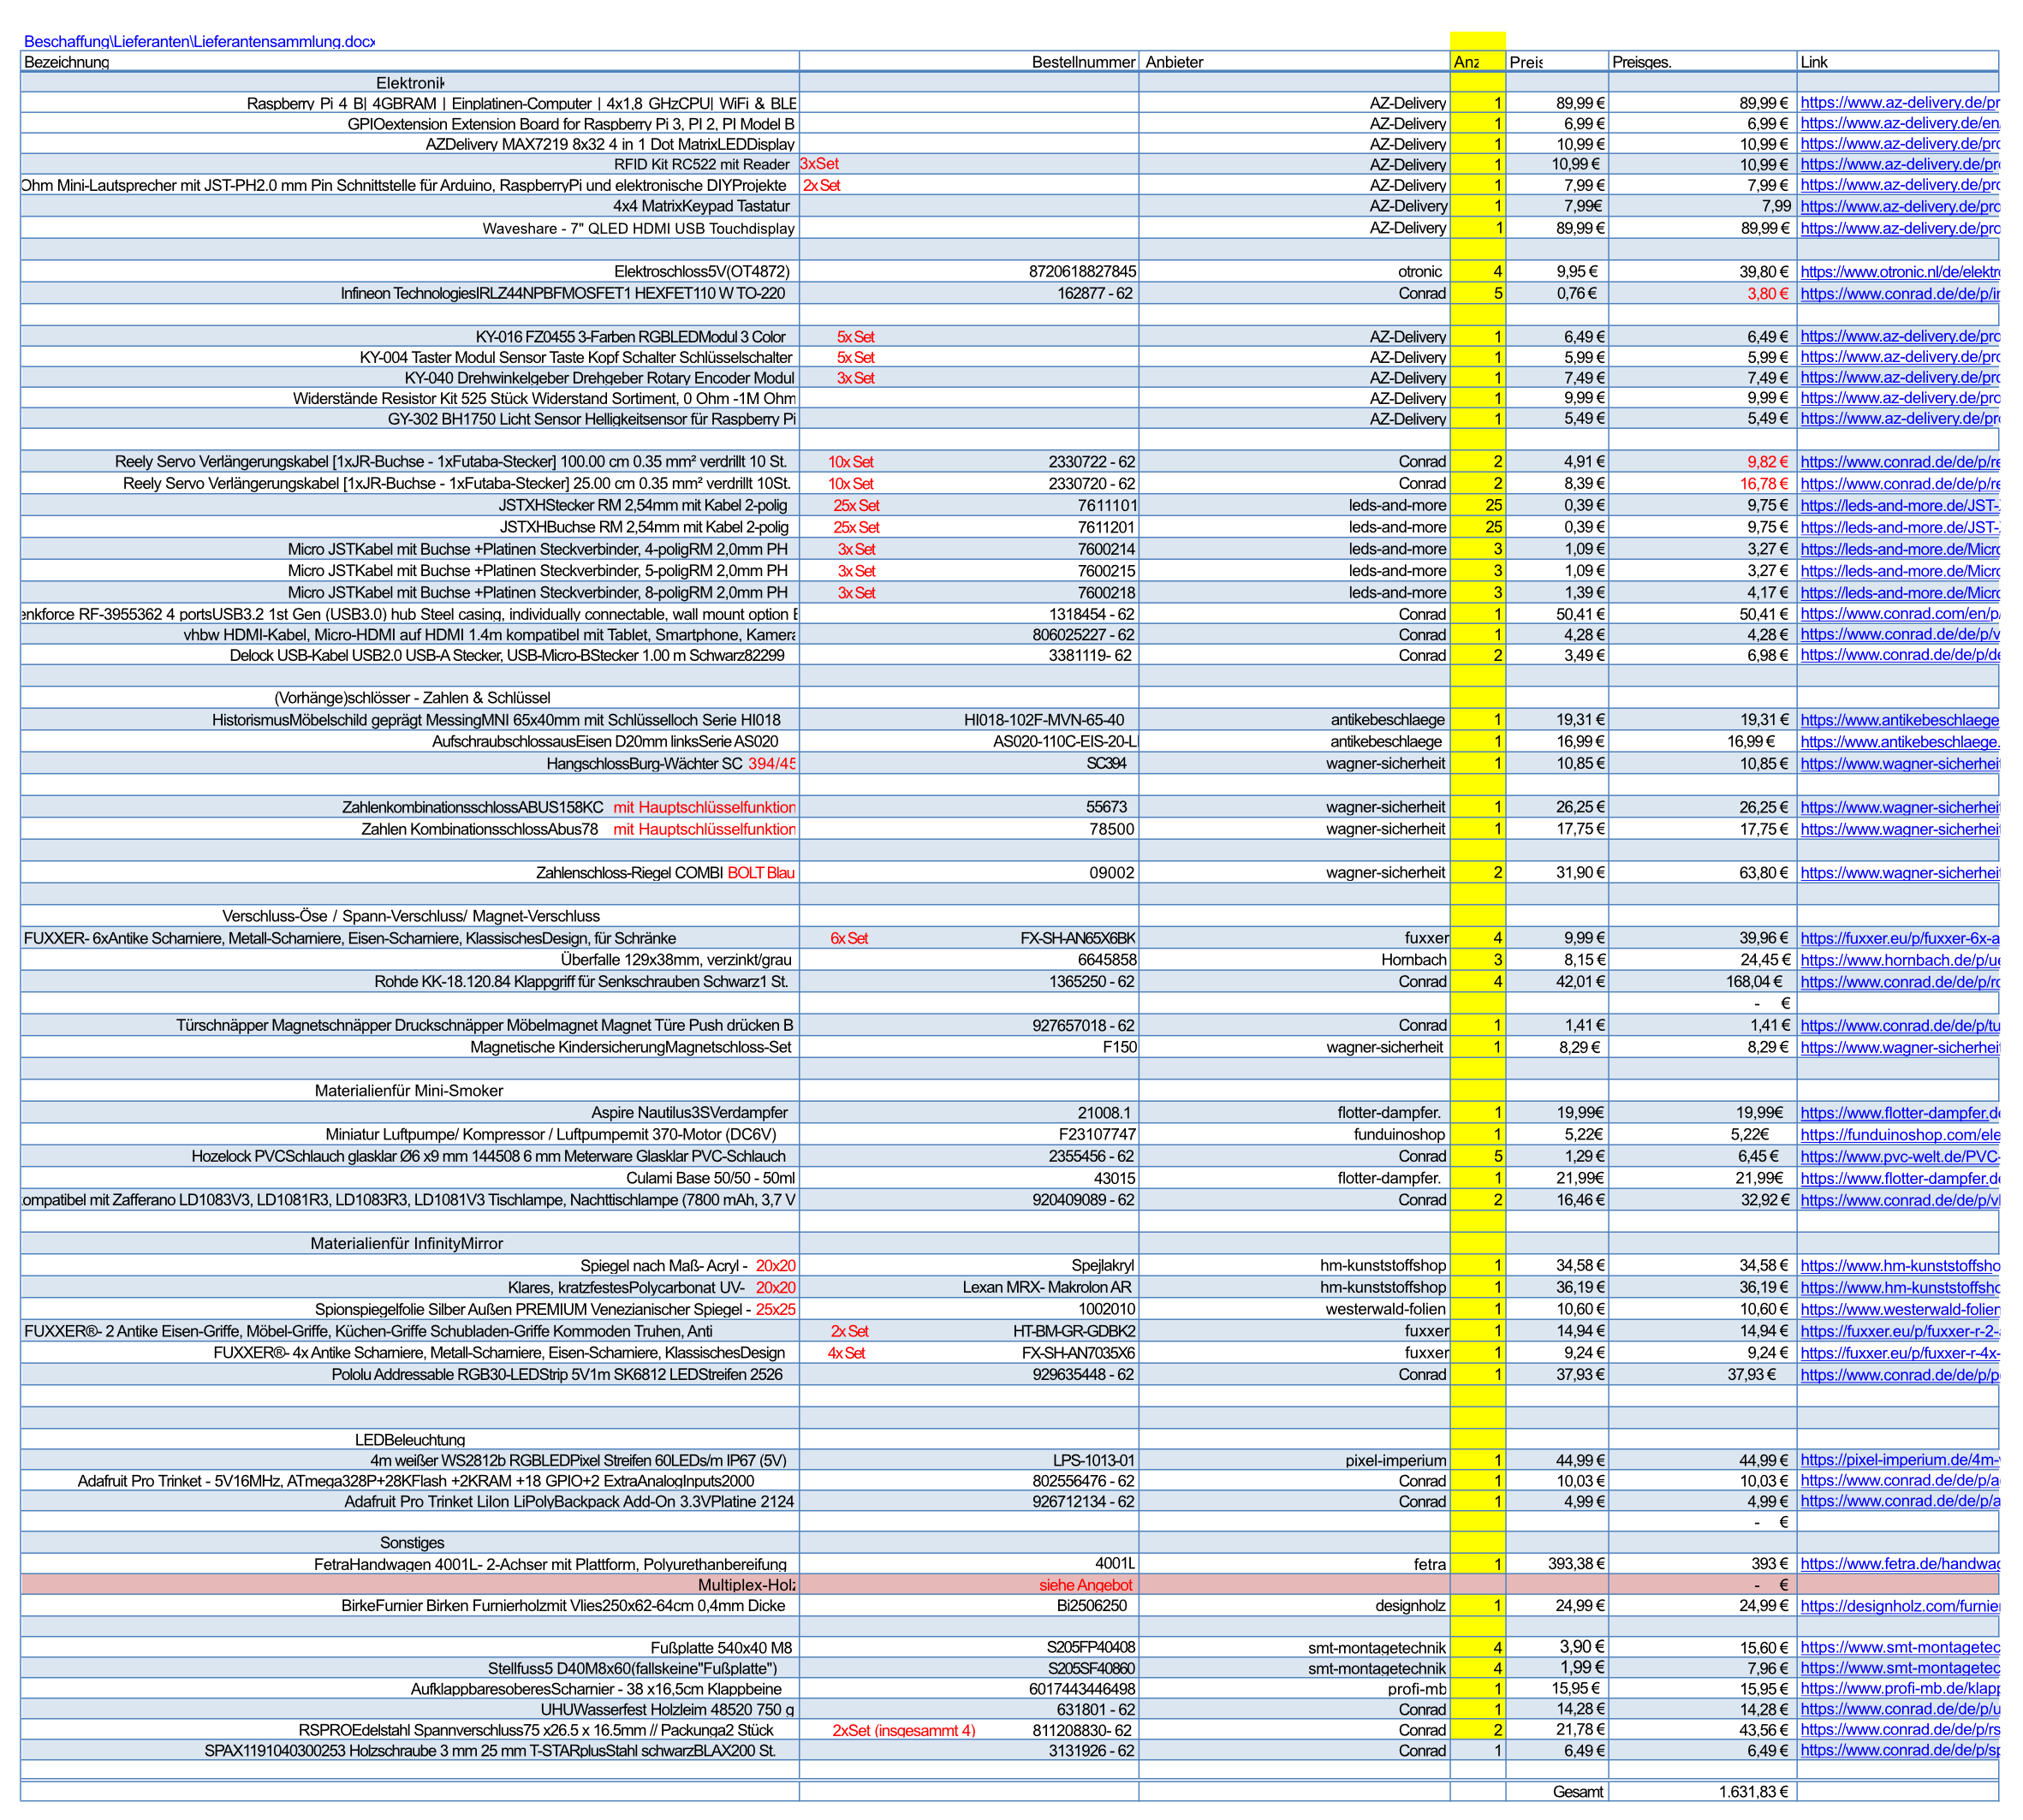2023x1820 pixels.
Task: Select the Bestellnummer header cell
Action: click(x=1082, y=62)
